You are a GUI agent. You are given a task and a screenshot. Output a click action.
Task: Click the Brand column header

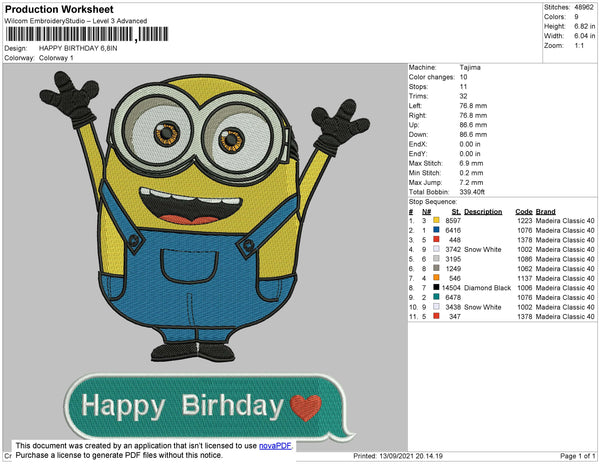(x=544, y=212)
